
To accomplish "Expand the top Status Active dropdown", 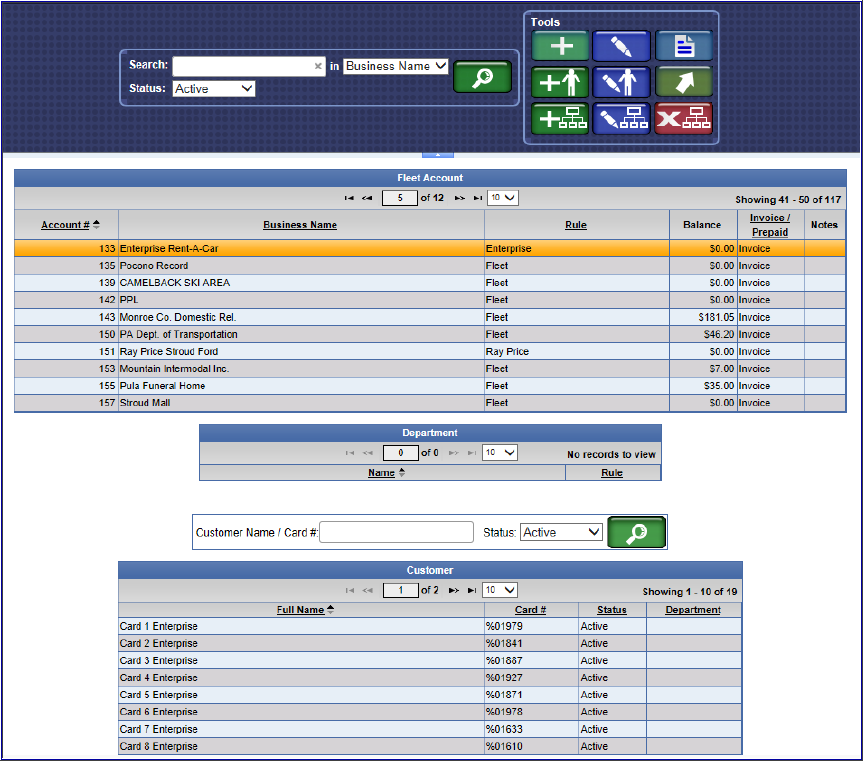I will click(214, 89).
